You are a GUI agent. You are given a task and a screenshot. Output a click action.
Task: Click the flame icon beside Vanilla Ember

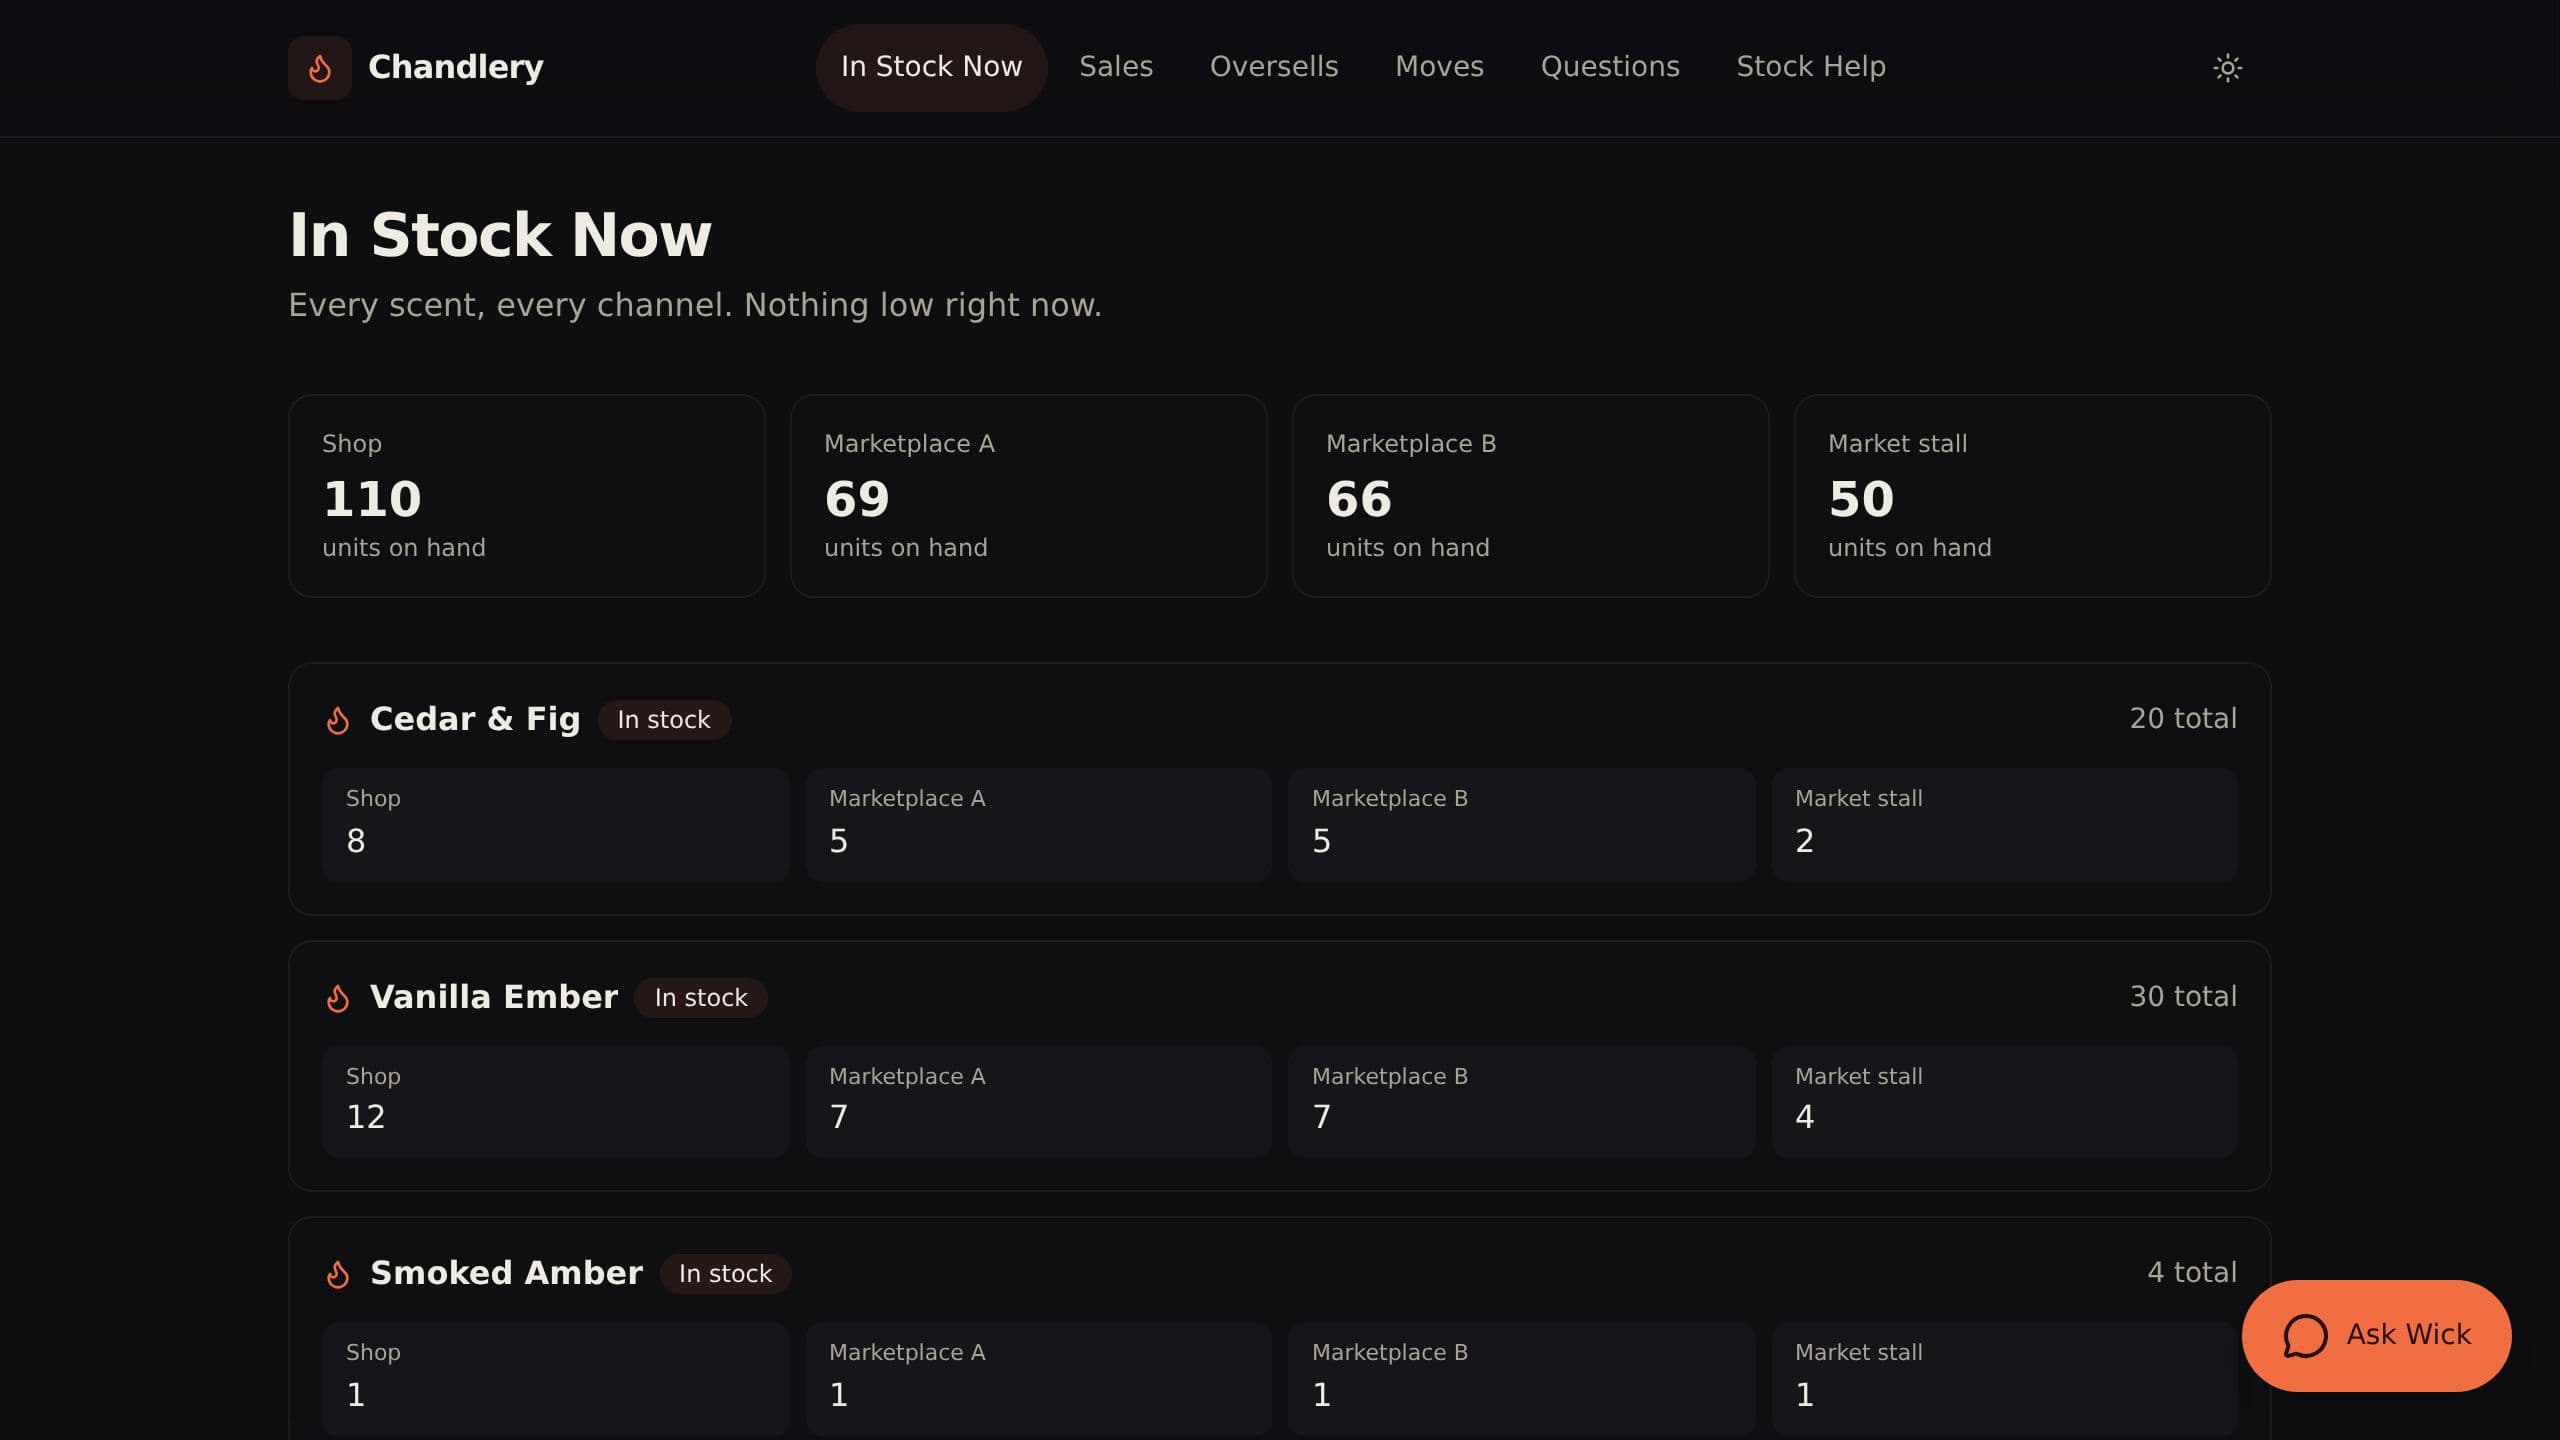point(338,998)
